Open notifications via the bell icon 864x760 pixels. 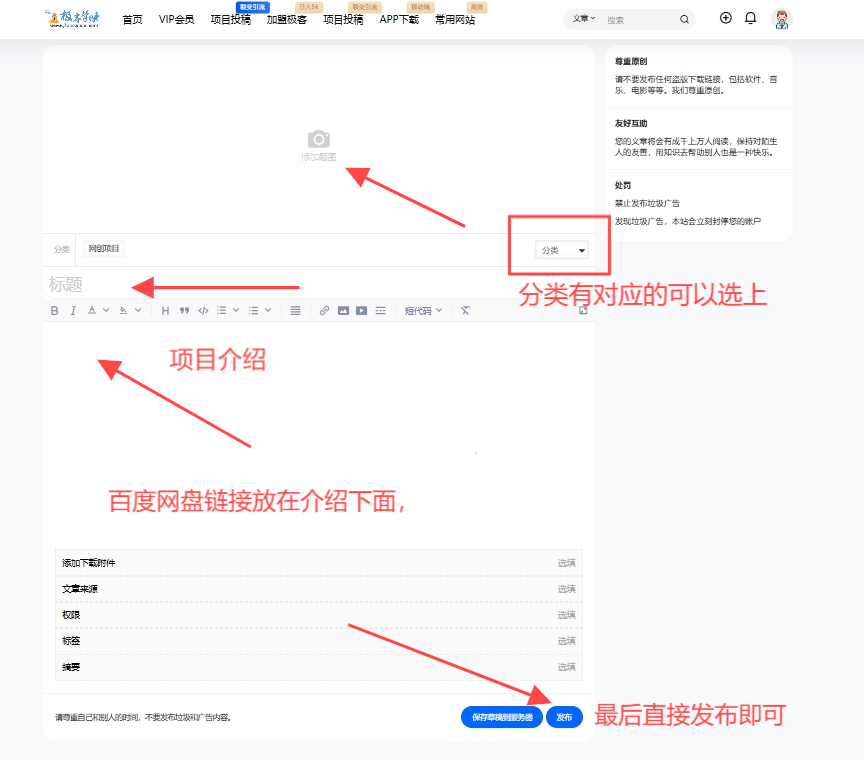tap(751, 18)
